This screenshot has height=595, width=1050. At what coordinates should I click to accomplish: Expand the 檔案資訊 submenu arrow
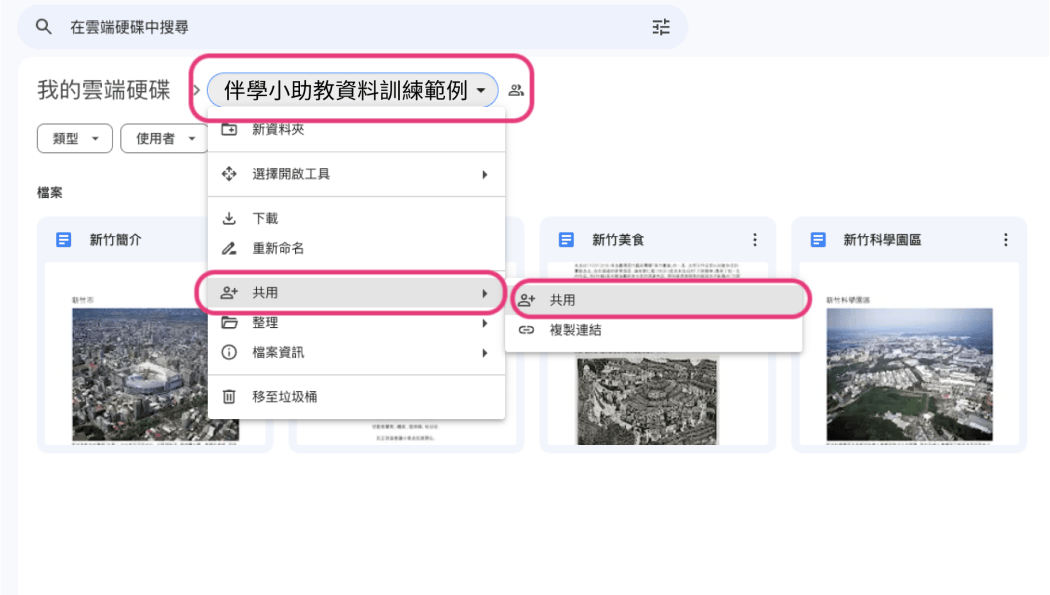pos(485,353)
